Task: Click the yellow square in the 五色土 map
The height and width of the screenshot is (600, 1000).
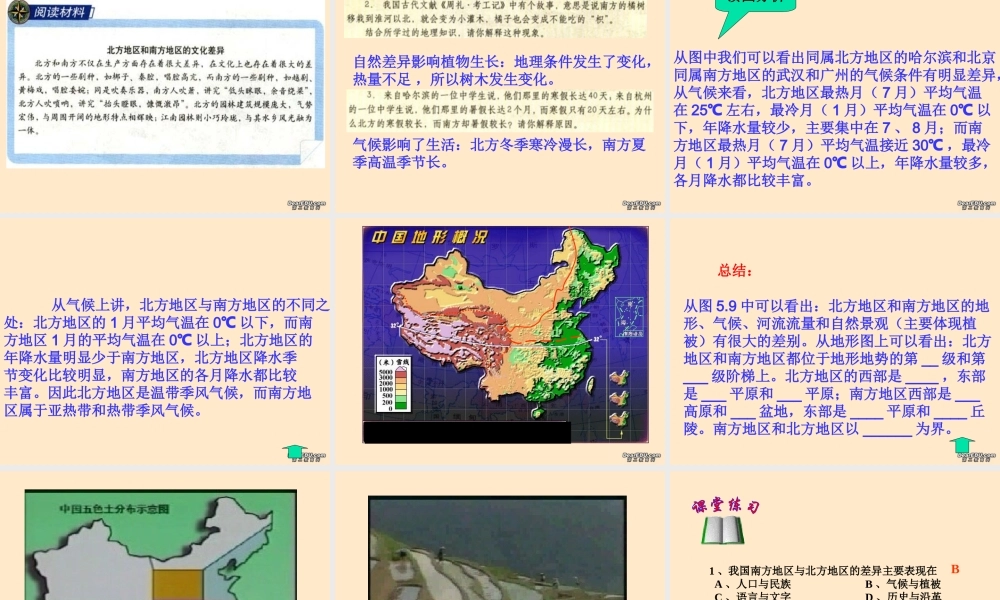Action: [177, 585]
